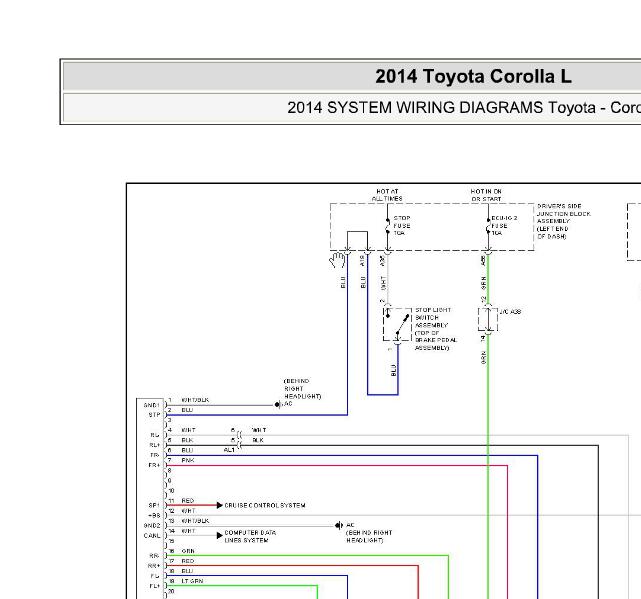Click the 'ECU-IG 2 FUSE 10A' label
This screenshot has height=599, width=641.
504,225
